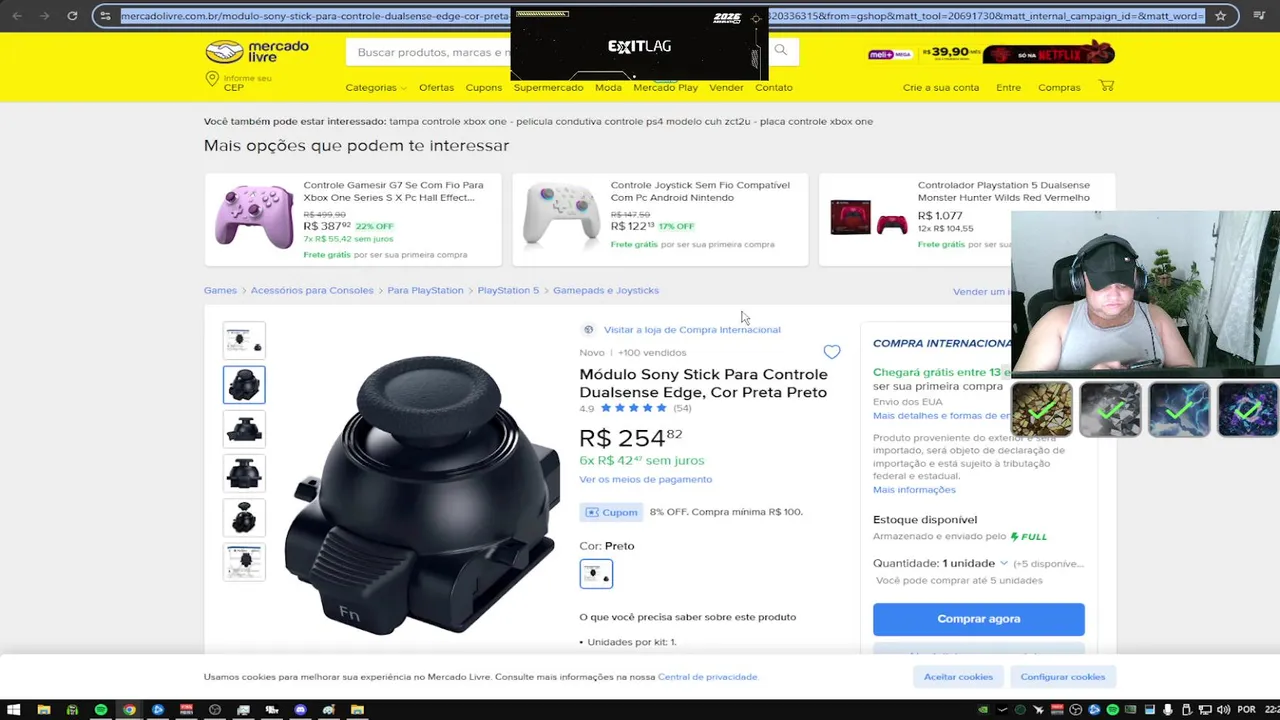
Task: Click the location pin CEP icon
Action: [x=212, y=79]
